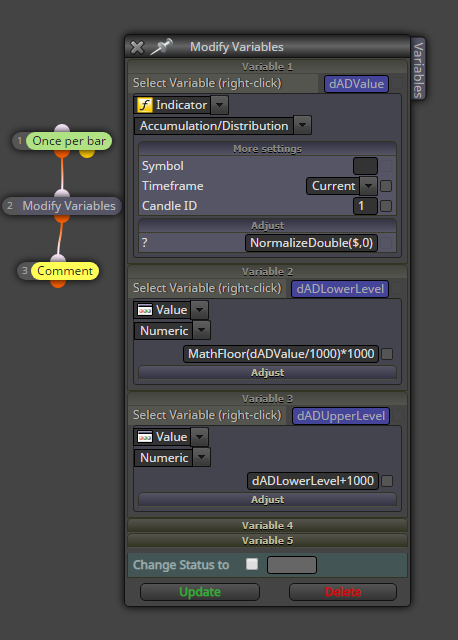Click the orange output connector of Comment block

click(58, 284)
